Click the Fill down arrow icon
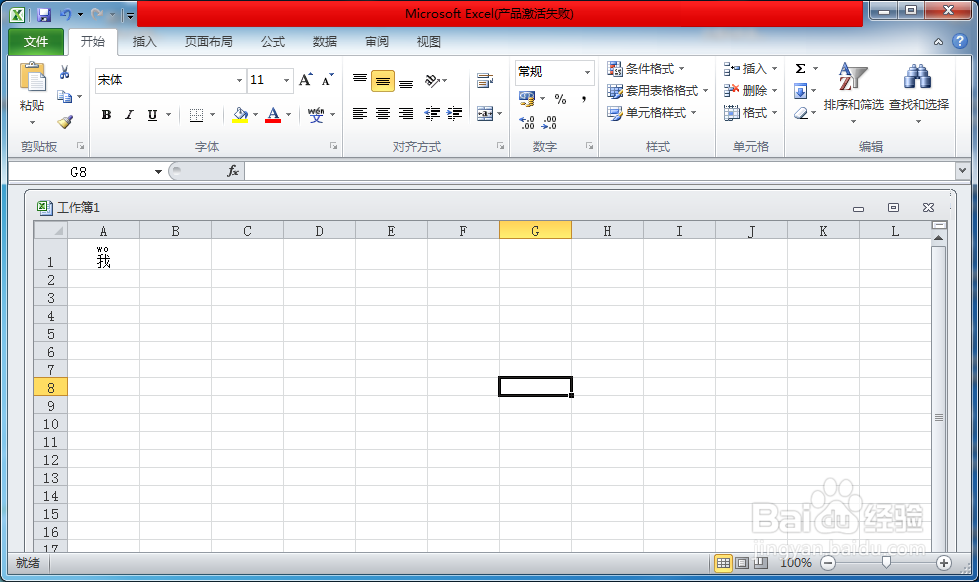 click(x=800, y=91)
